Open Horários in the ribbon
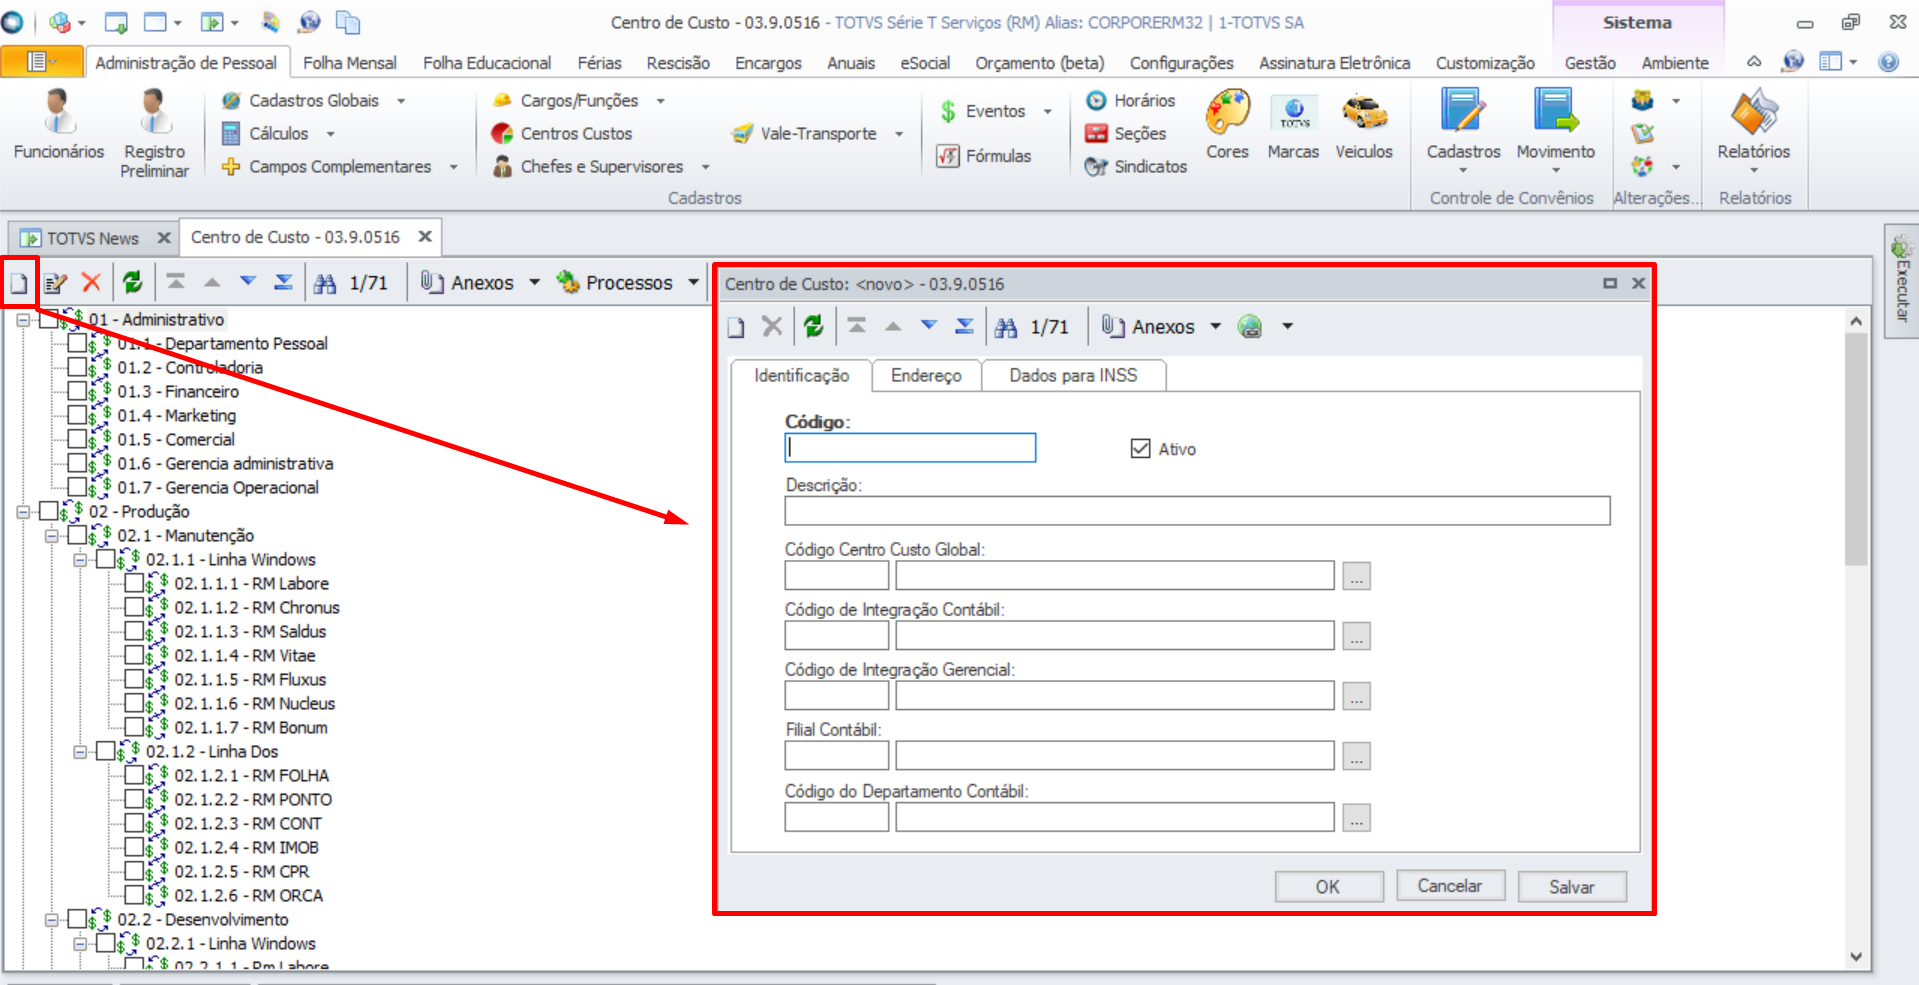 tap(1131, 100)
